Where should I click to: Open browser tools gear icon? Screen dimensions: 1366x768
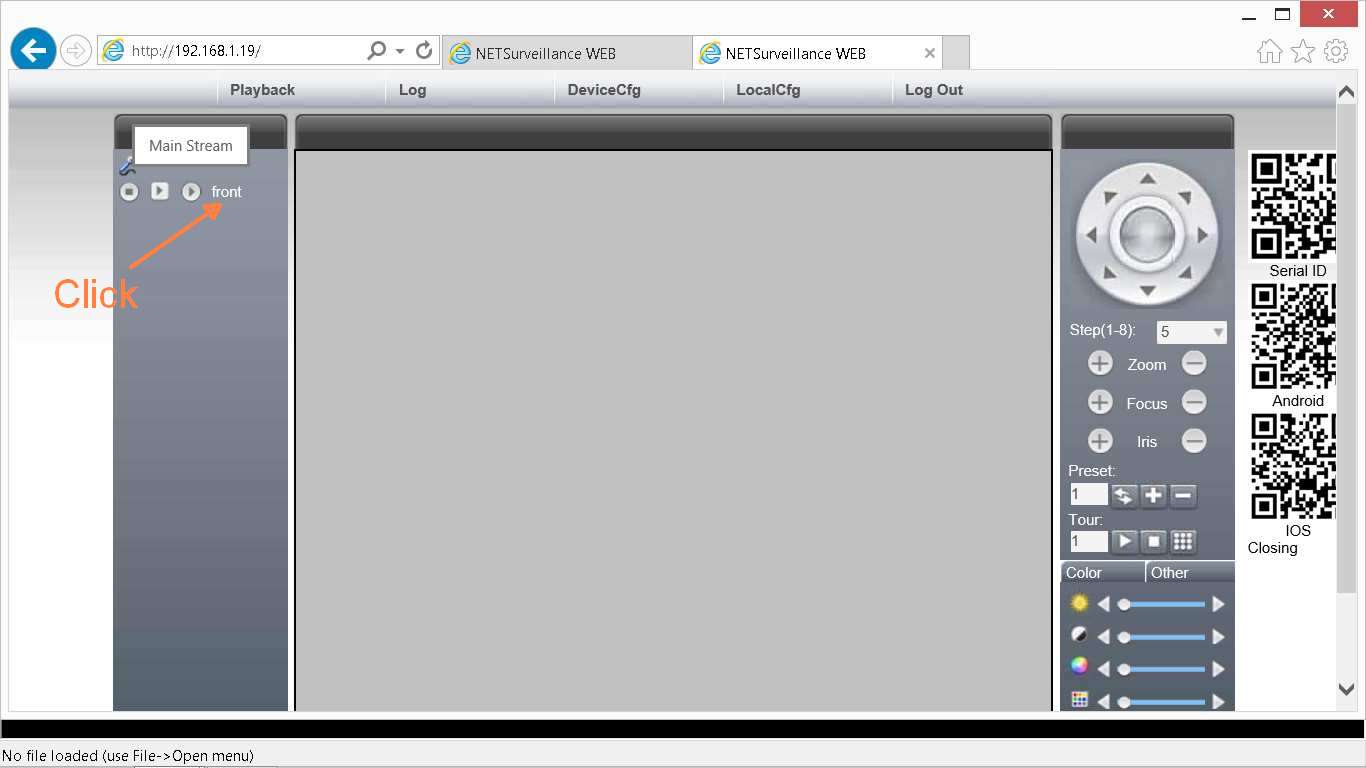click(x=1336, y=51)
